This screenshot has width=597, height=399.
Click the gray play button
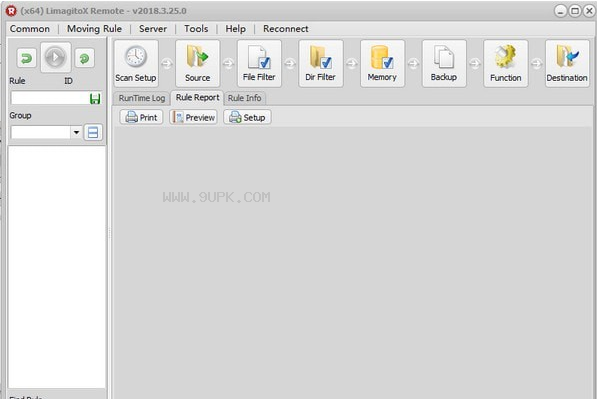[x=56, y=57]
